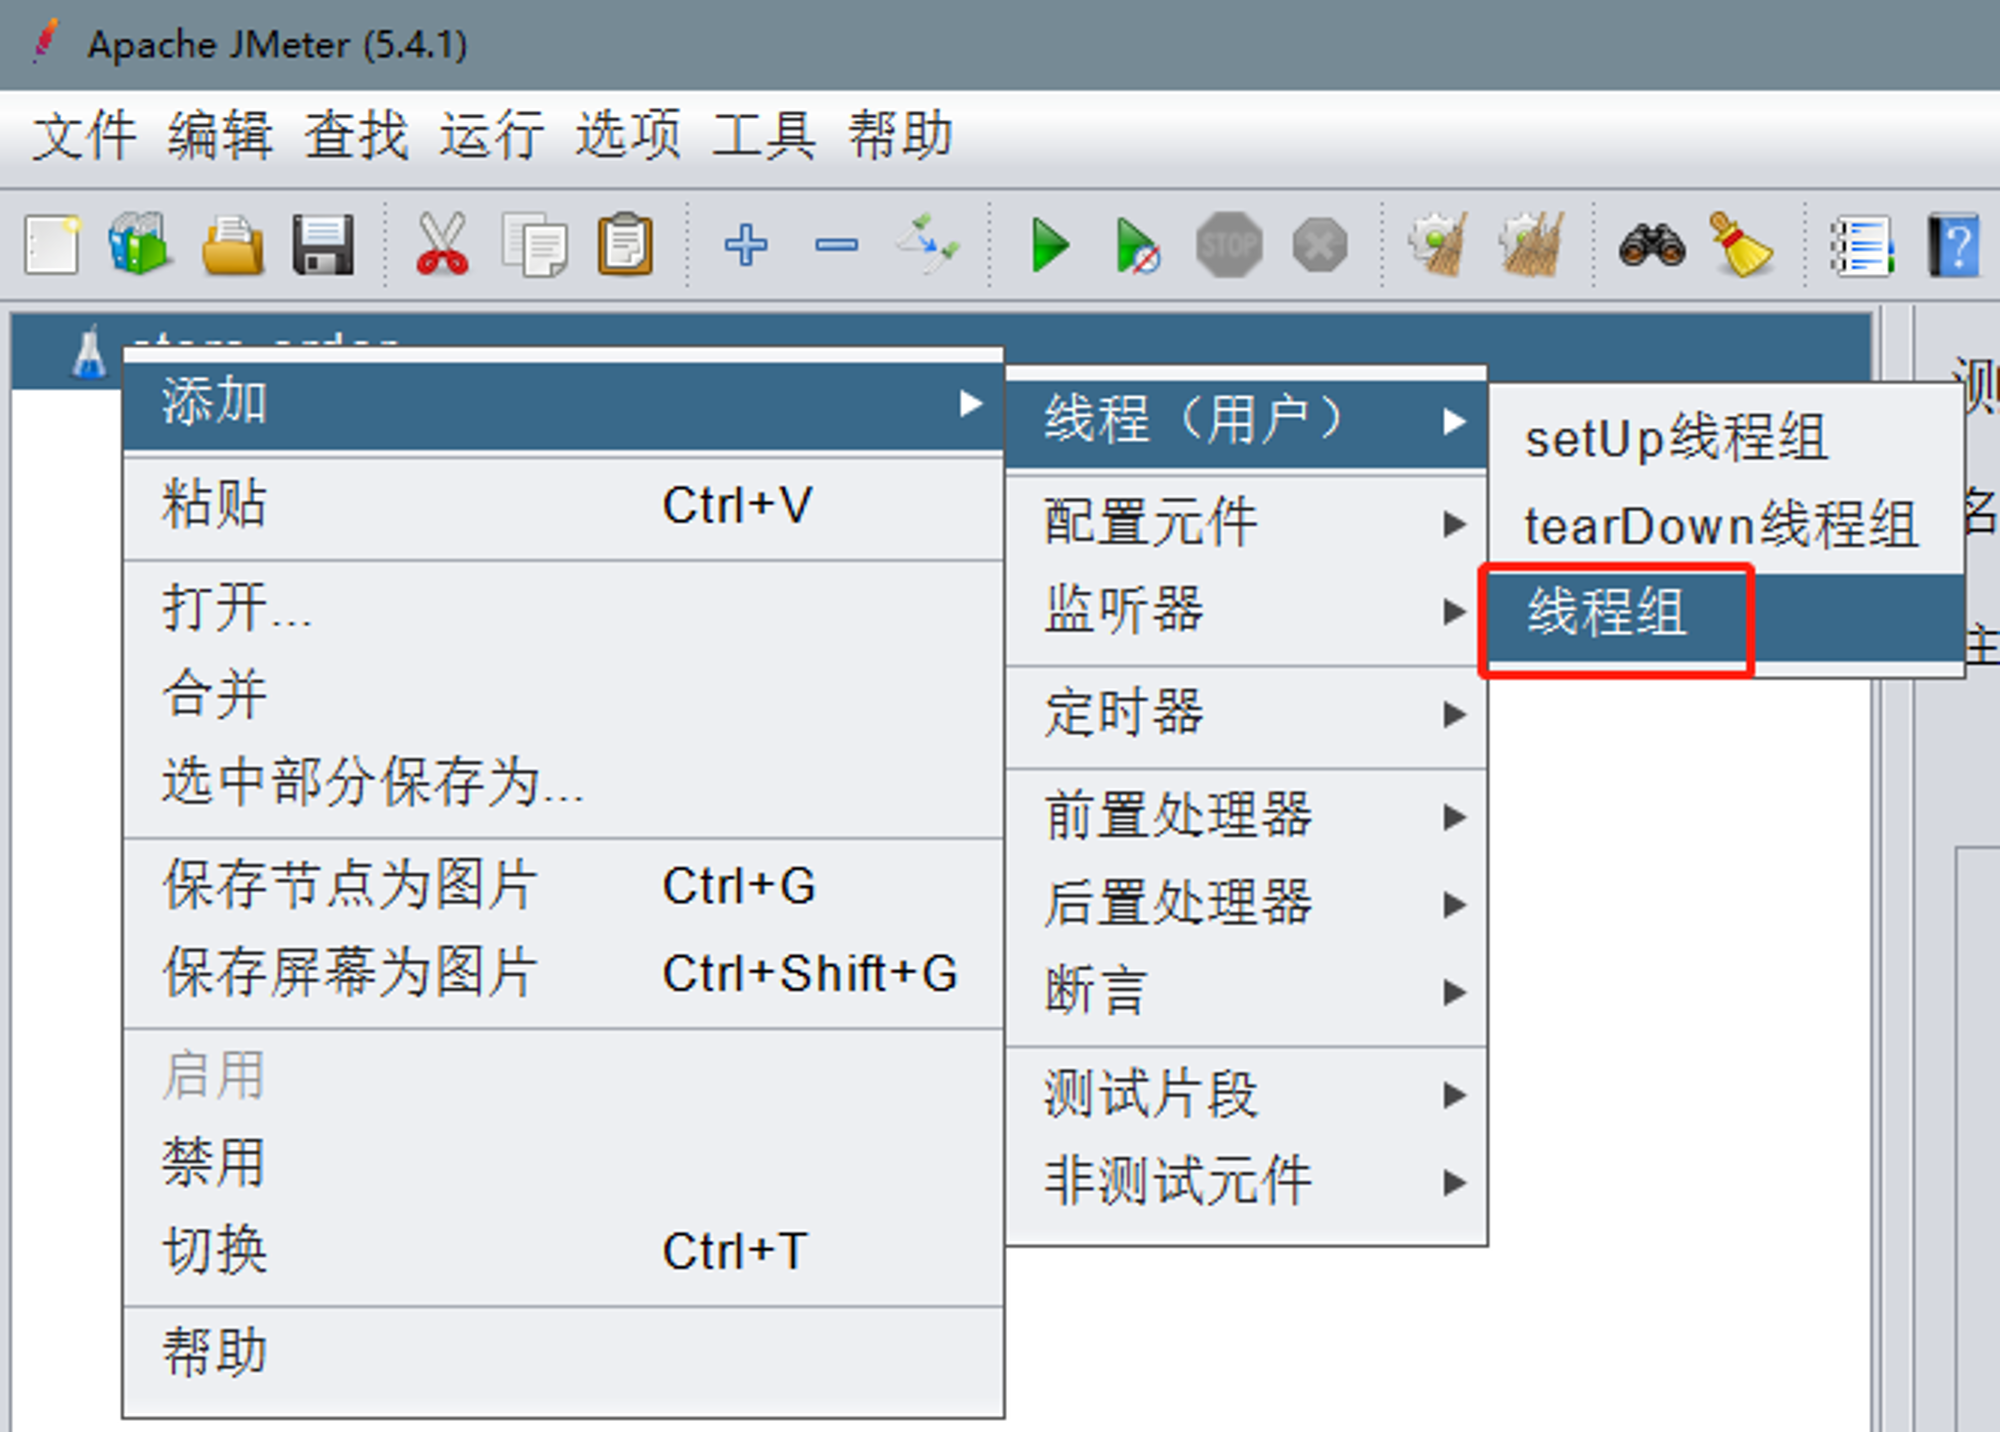Start the test with green play icon

coord(1050,245)
